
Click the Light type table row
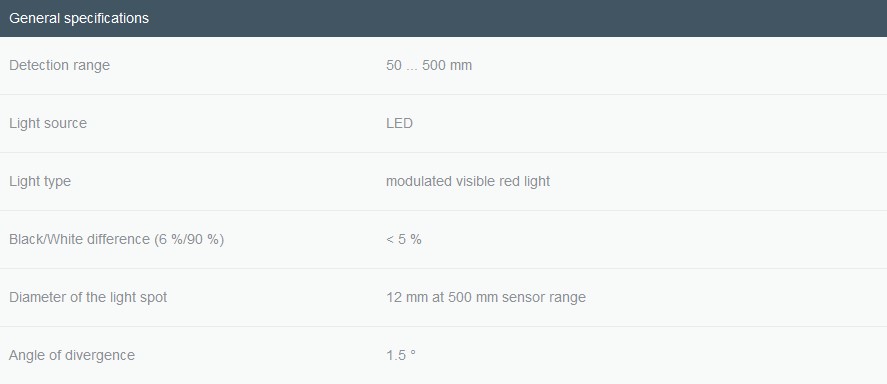pyautogui.click(x=444, y=182)
